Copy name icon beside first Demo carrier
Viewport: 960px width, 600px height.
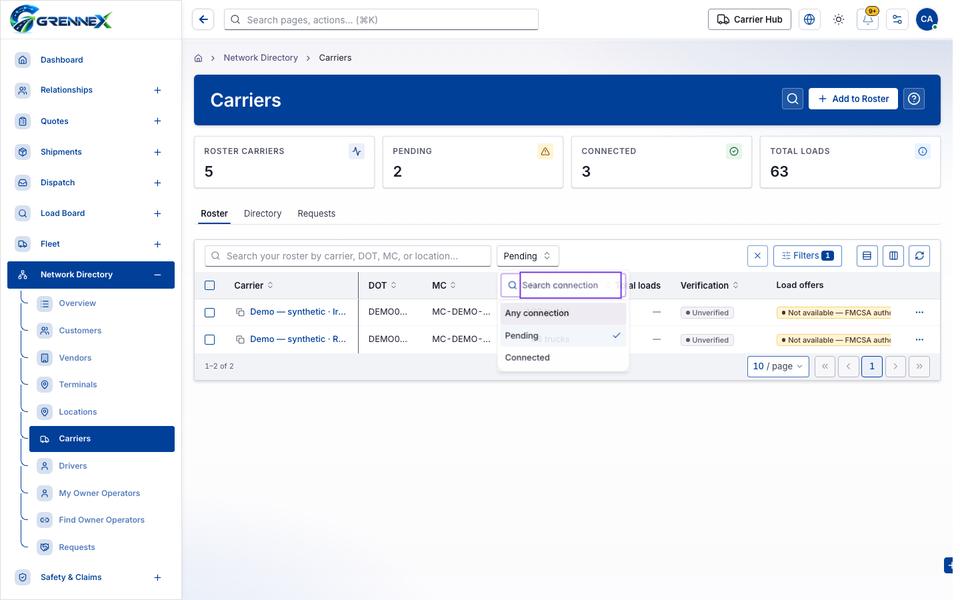point(240,312)
